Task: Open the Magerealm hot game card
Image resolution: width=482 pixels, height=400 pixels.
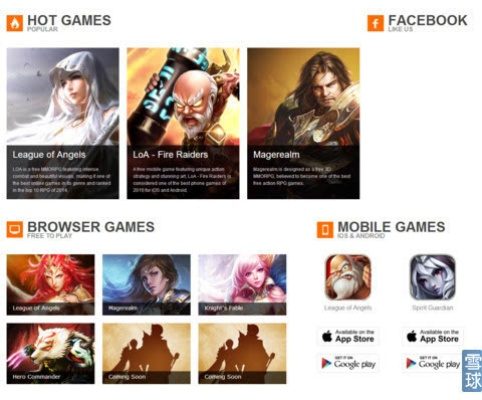Action: click(303, 123)
